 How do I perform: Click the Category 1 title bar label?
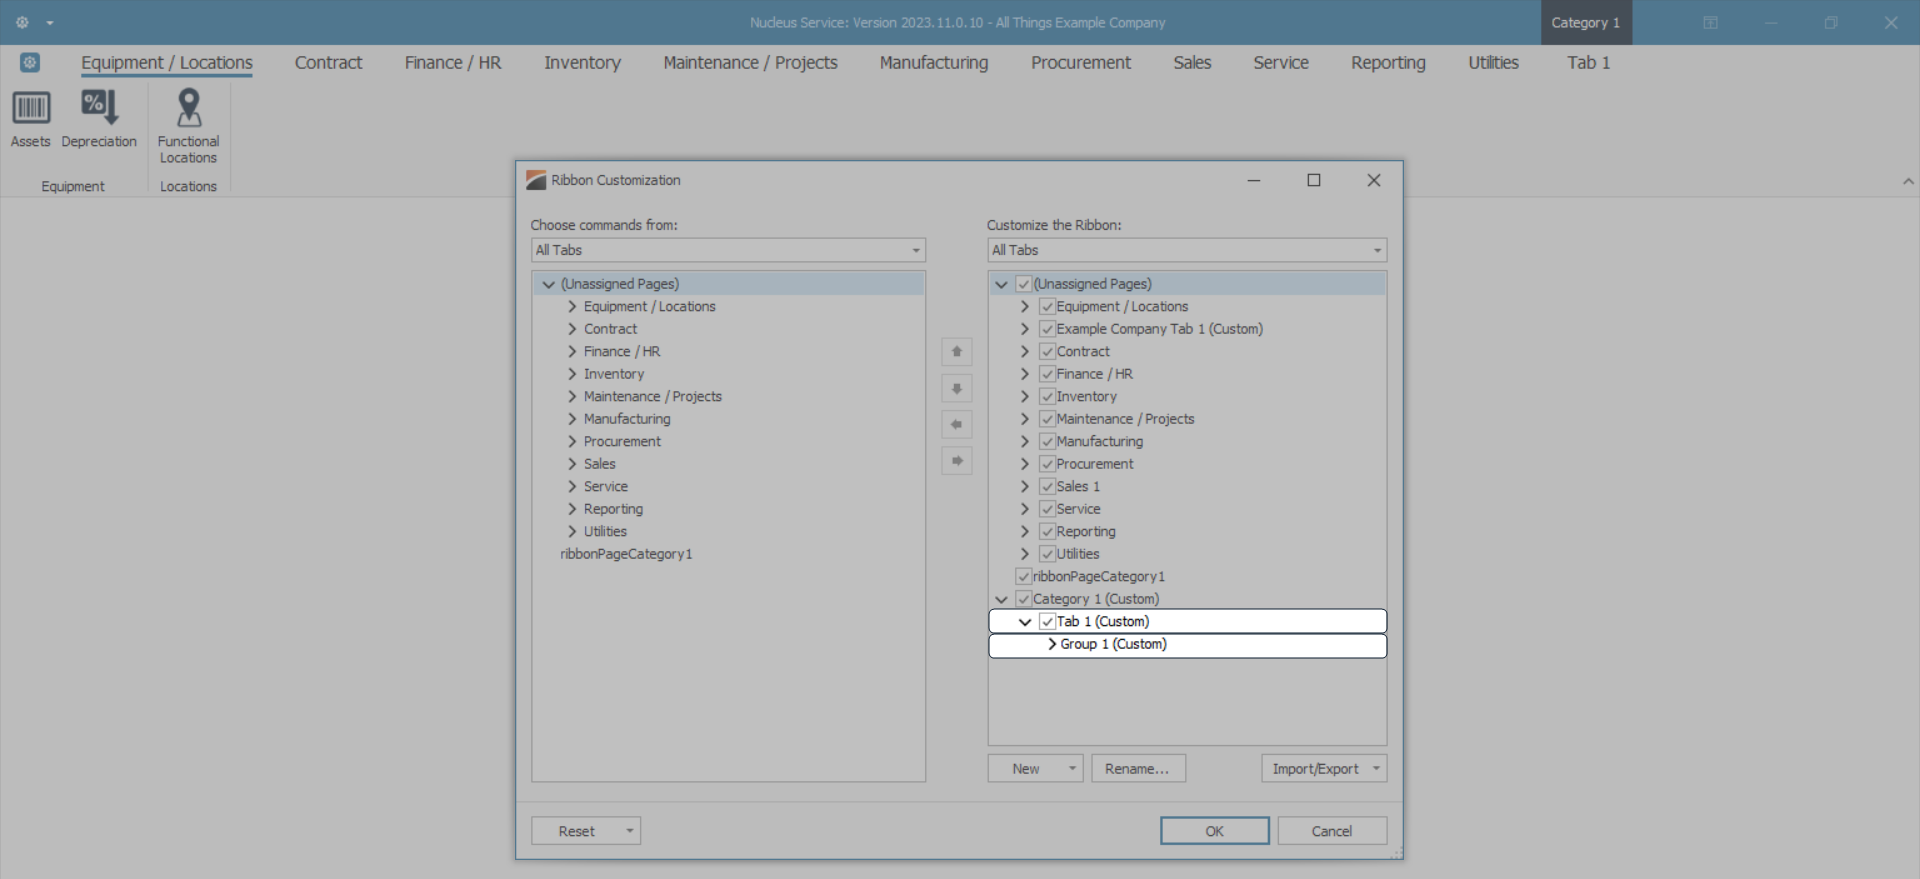click(x=1586, y=23)
